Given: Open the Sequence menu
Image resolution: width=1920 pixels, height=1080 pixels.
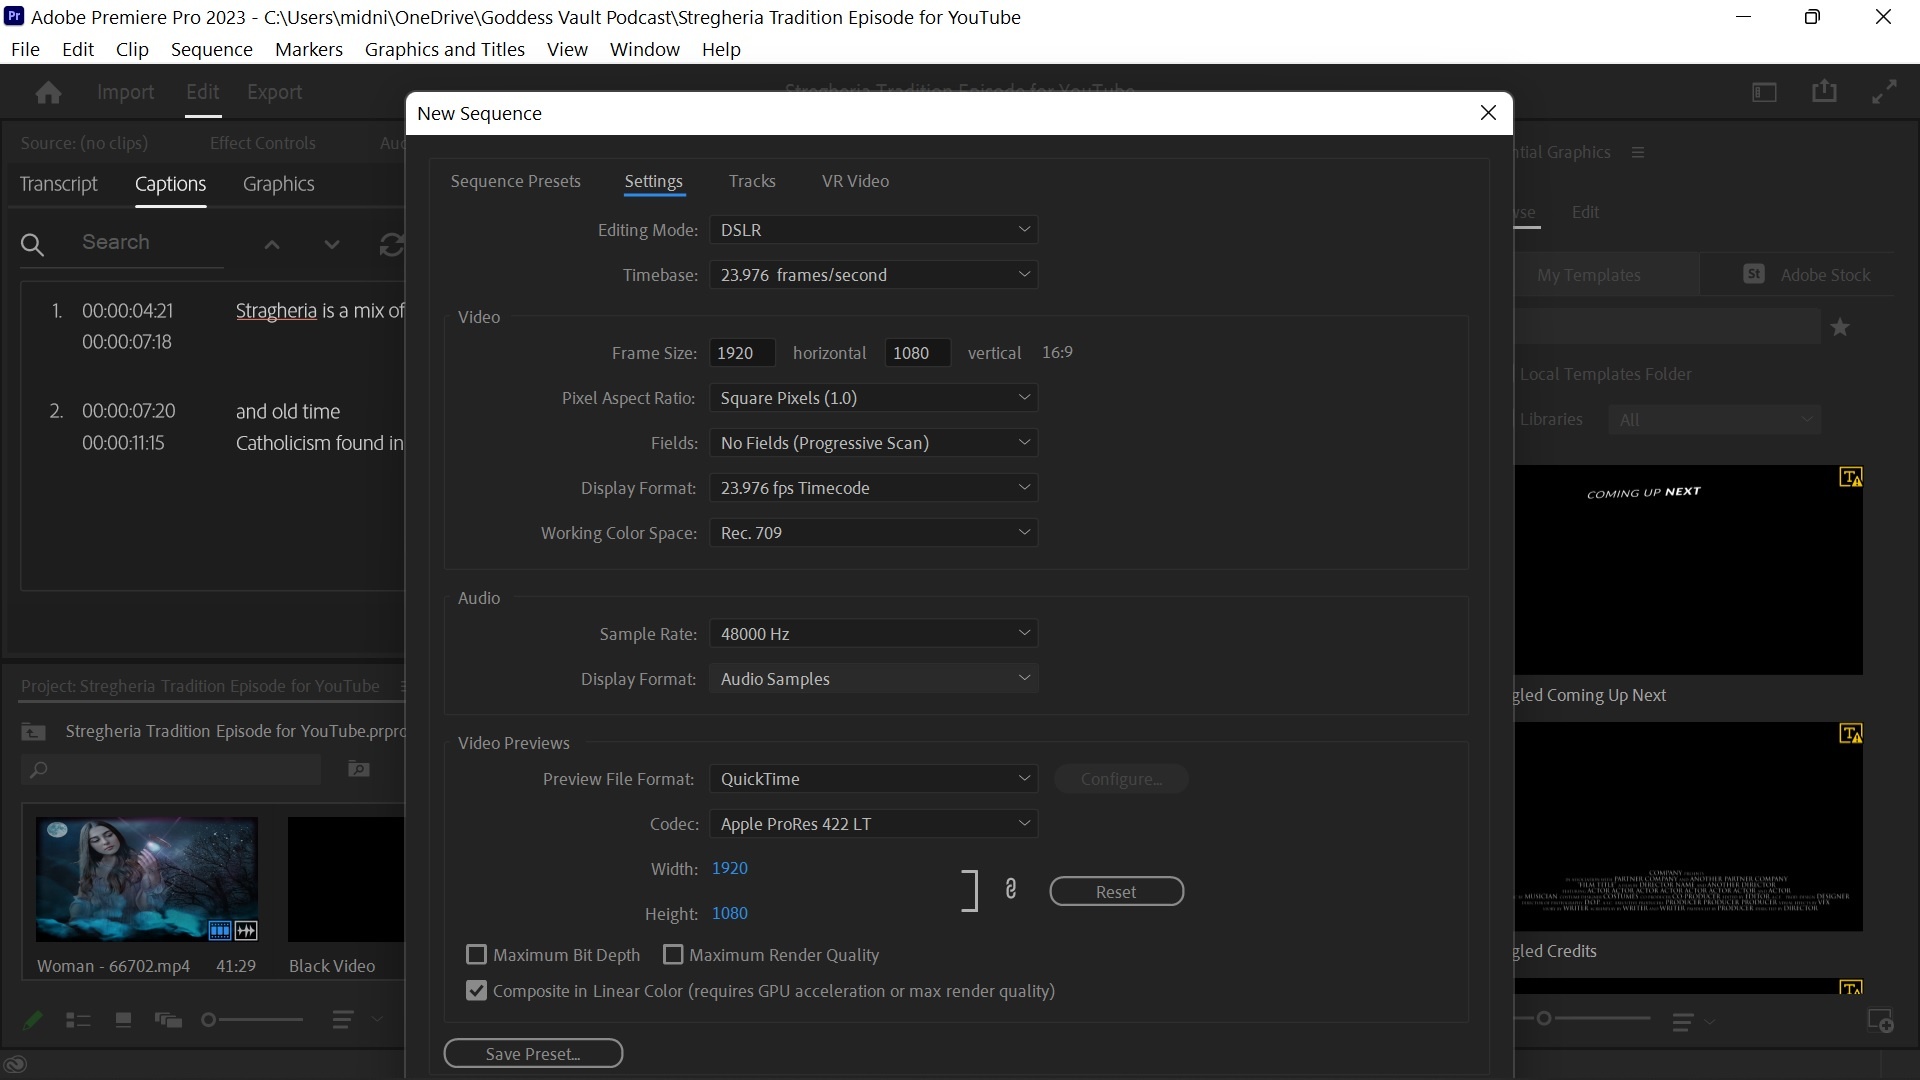Looking at the screenshot, I should pyautogui.click(x=211, y=49).
